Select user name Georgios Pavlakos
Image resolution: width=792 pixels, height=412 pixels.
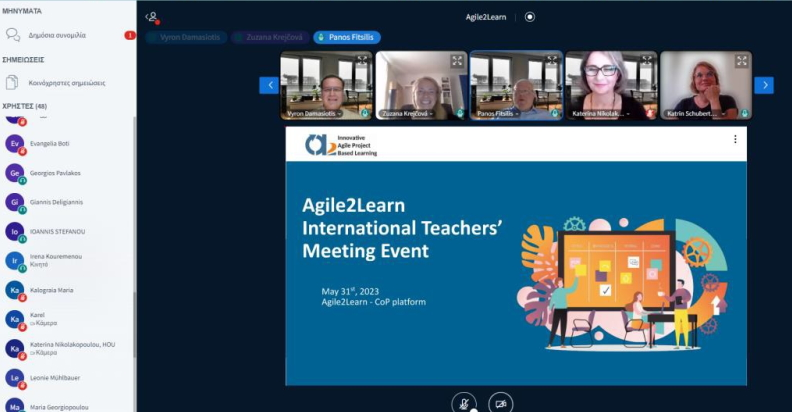(x=55, y=173)
